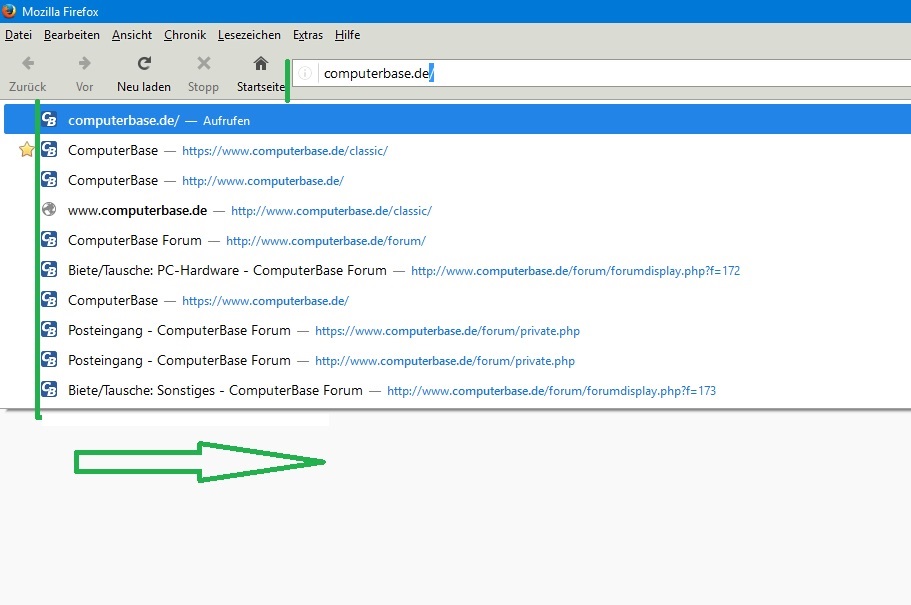Select 'Biete/Tausche: Sonstiges - ComputerBase Forum' title
This screenshot has height=605, width=911.
click(x=216, y=391)
